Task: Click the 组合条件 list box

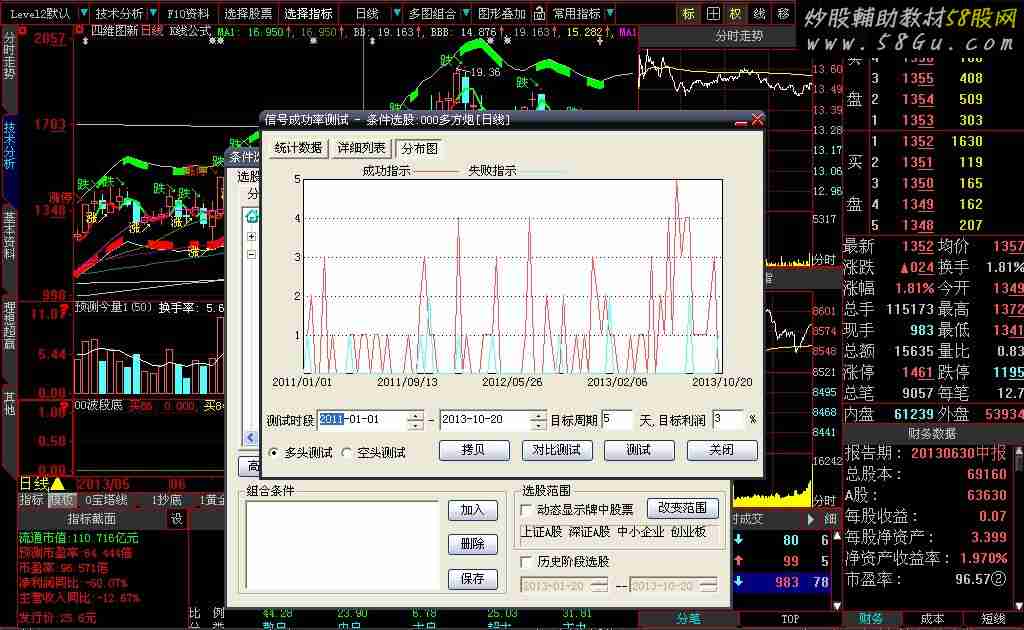Action: (342, 545)
